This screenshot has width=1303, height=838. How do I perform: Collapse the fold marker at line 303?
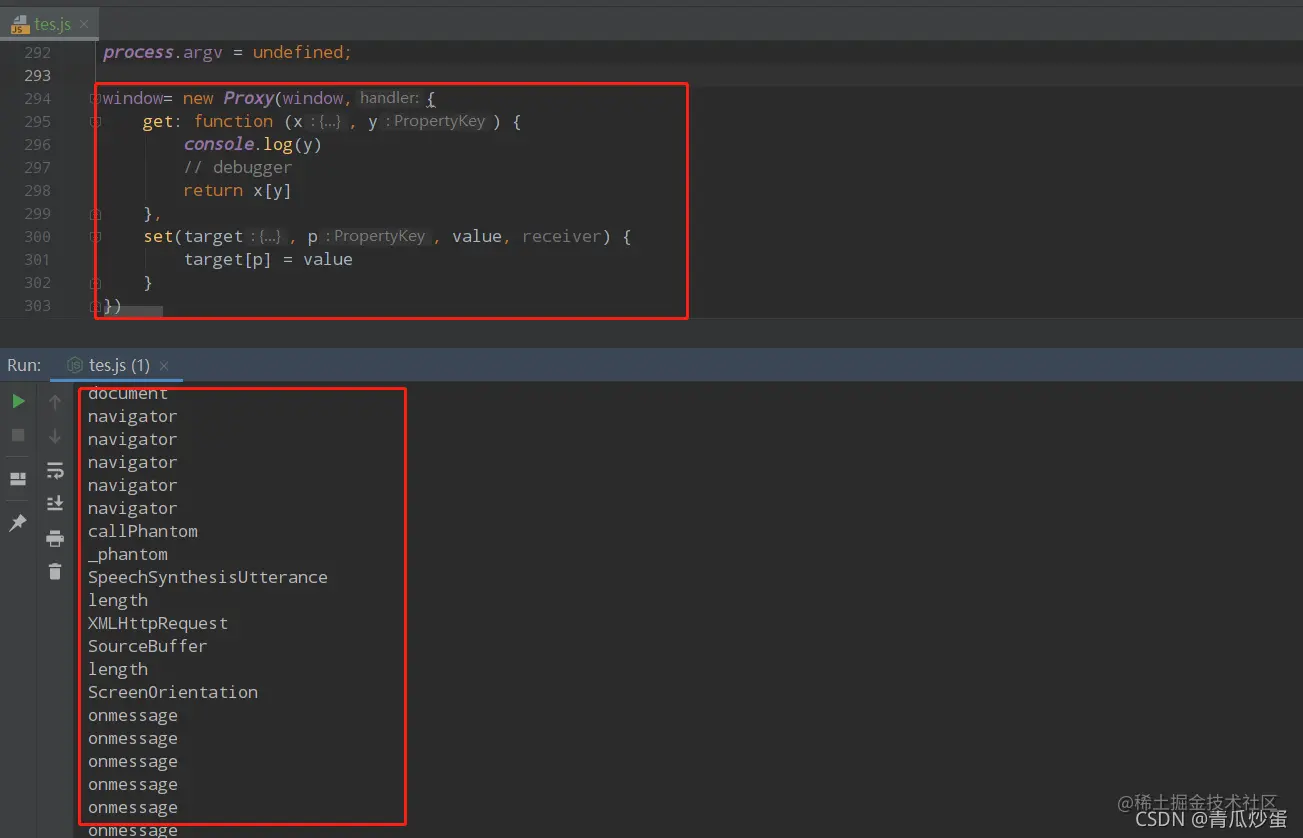[95, 305]
